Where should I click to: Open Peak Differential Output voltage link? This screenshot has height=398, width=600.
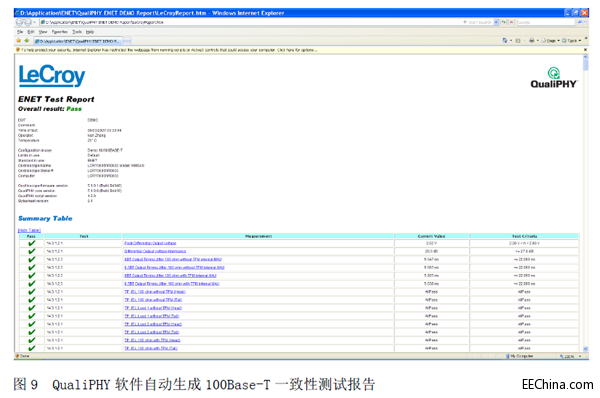click(x=150, y=243)
